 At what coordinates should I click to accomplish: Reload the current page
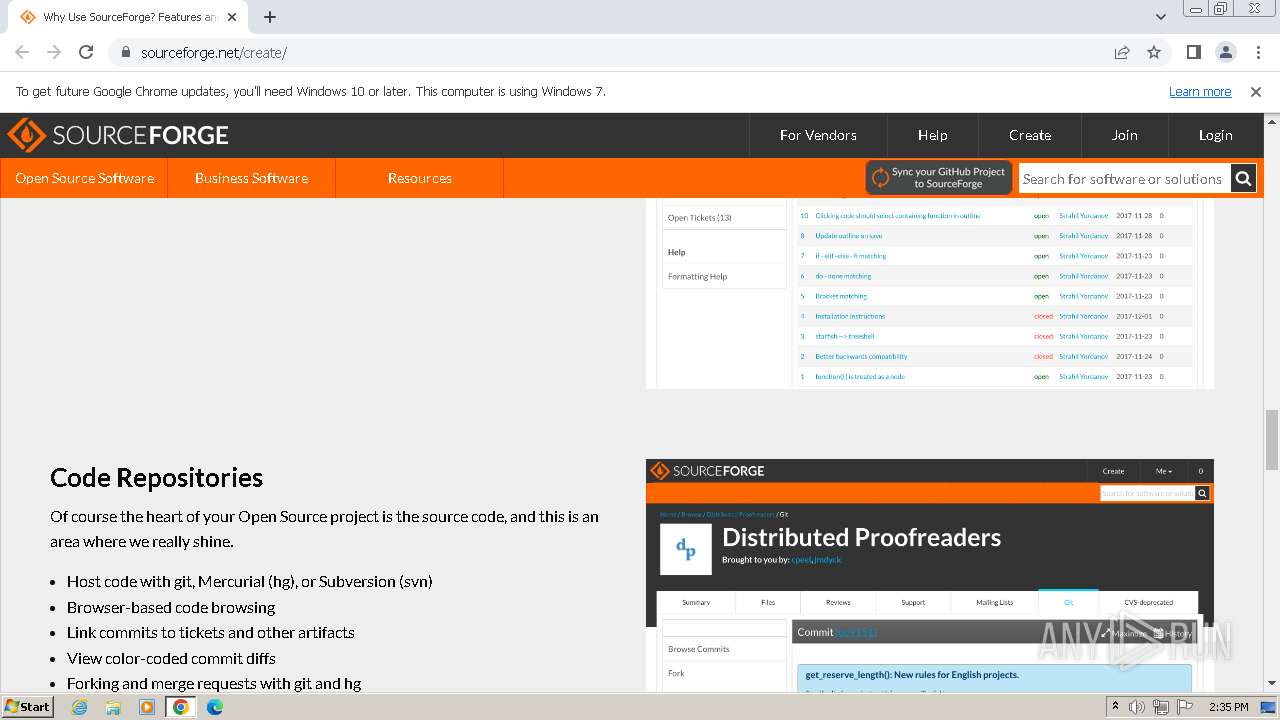[86, 53]
